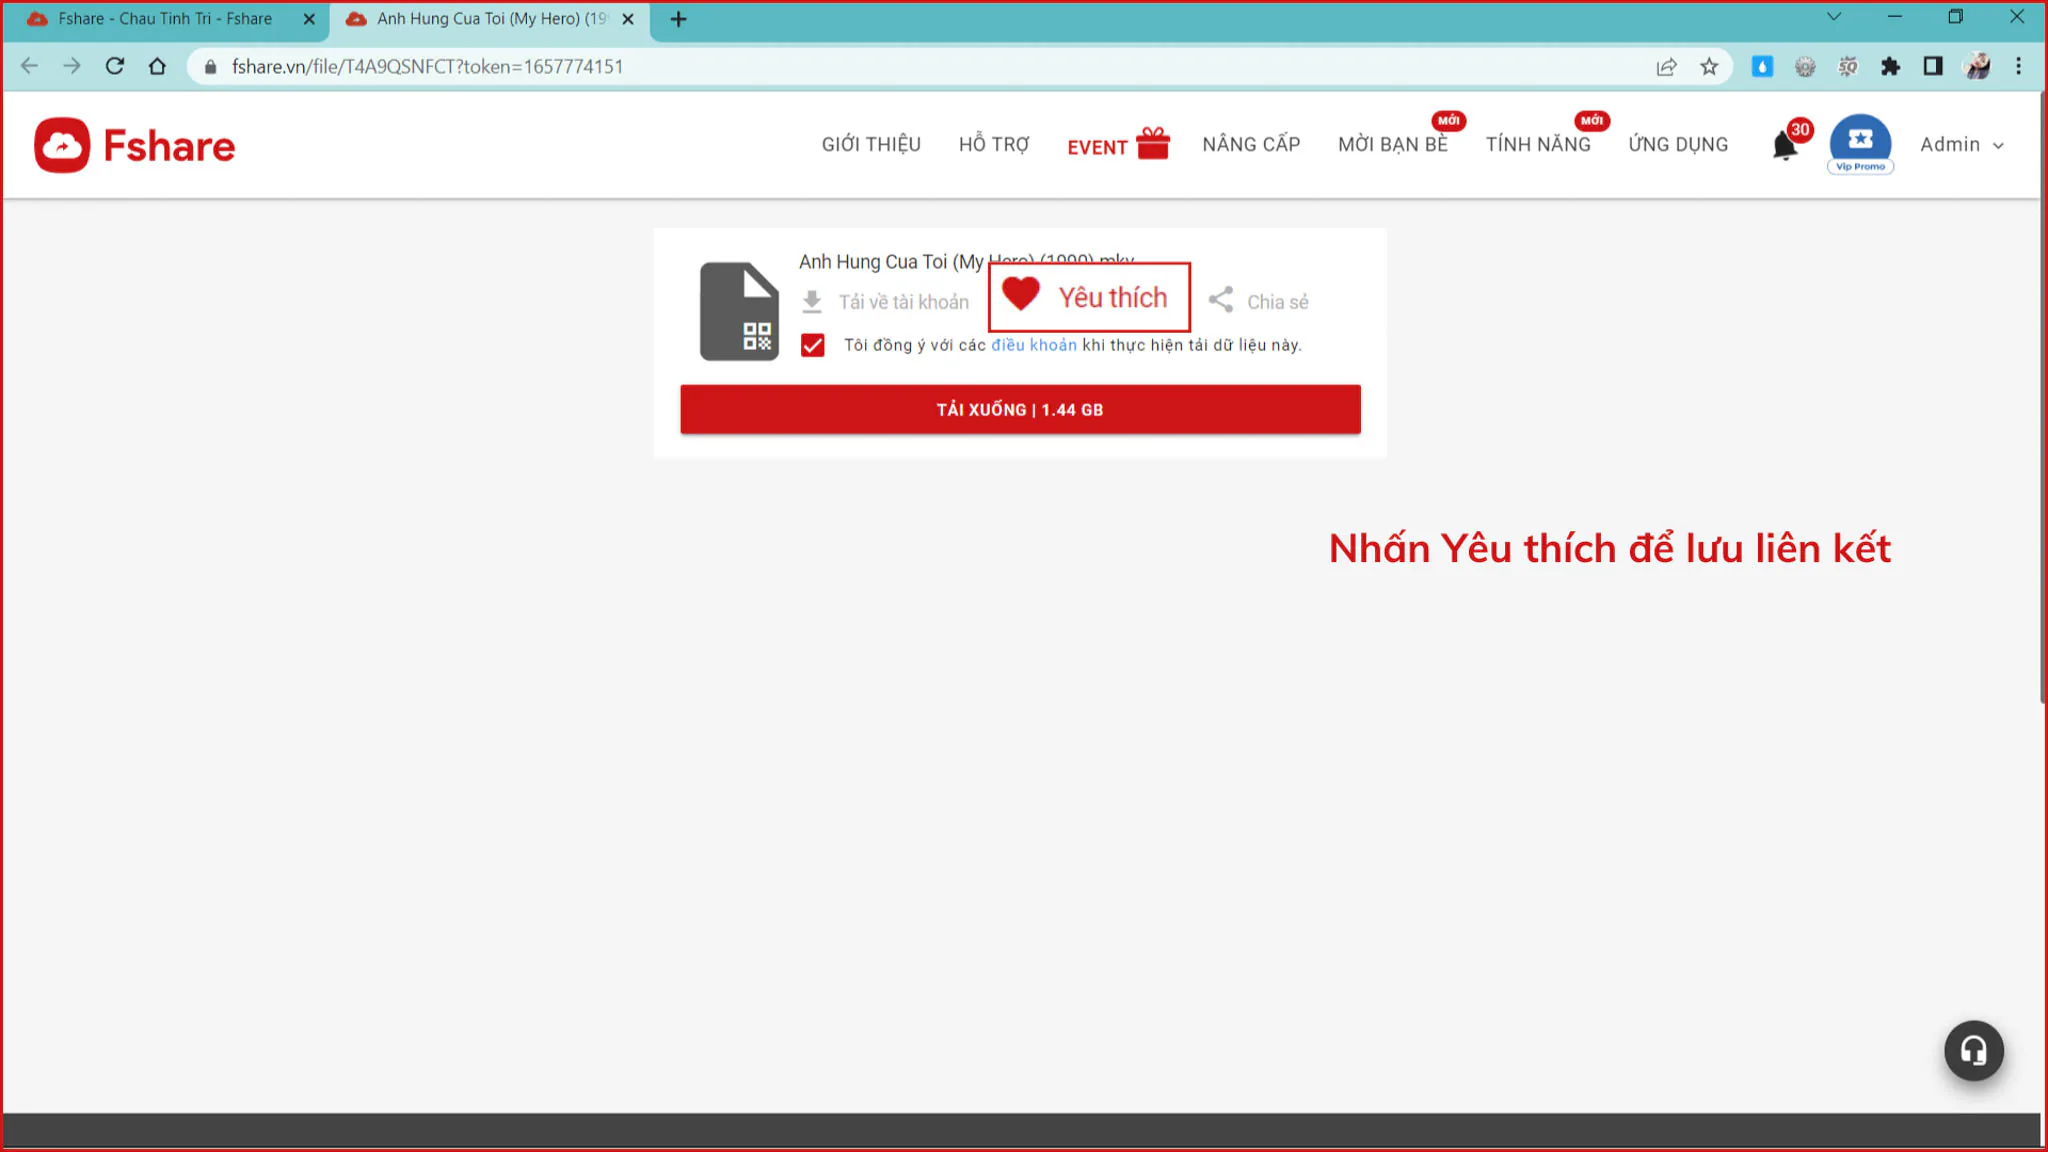Screen dimensions: 2048x1152
Task: Open the tab search chevron
Action: pyautogui.click(x=1834, y=17)
